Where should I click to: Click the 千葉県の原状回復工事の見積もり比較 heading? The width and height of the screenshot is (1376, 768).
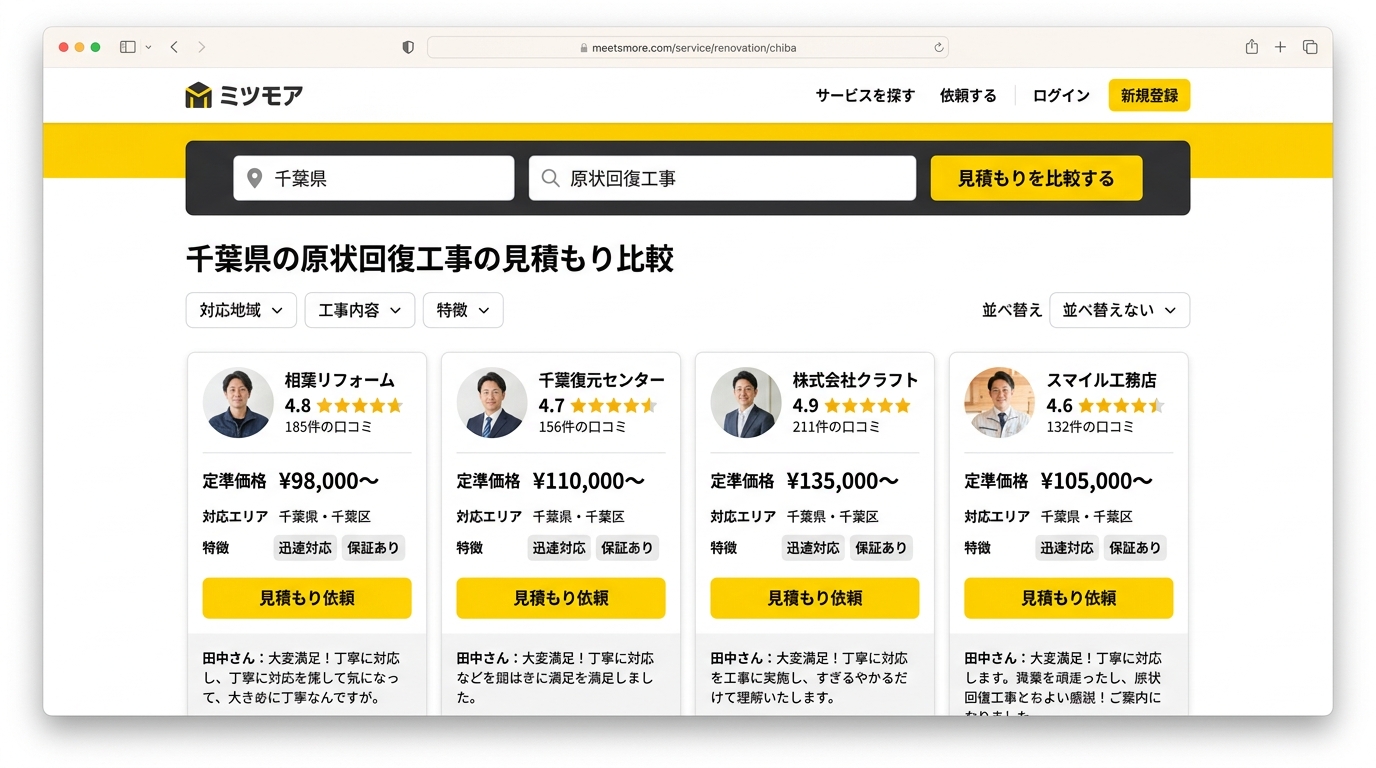pos(430,259)
